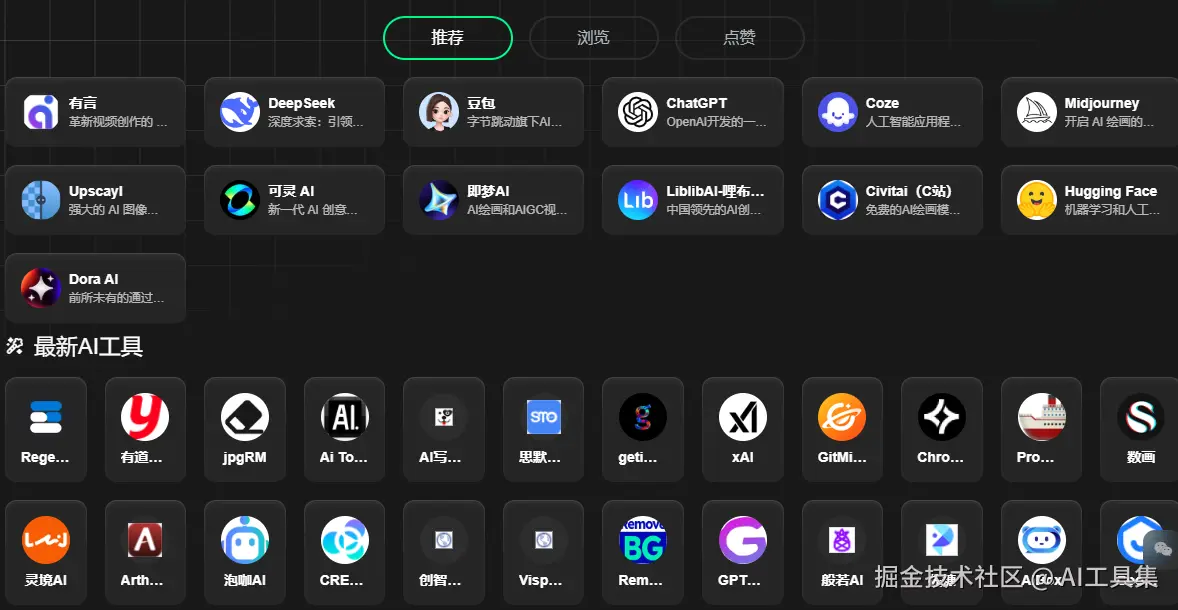Click the DeepSeek whale icon
The width and height of the screenshot is (1178, 610).
pyautogui.click(x=240, y=112)
